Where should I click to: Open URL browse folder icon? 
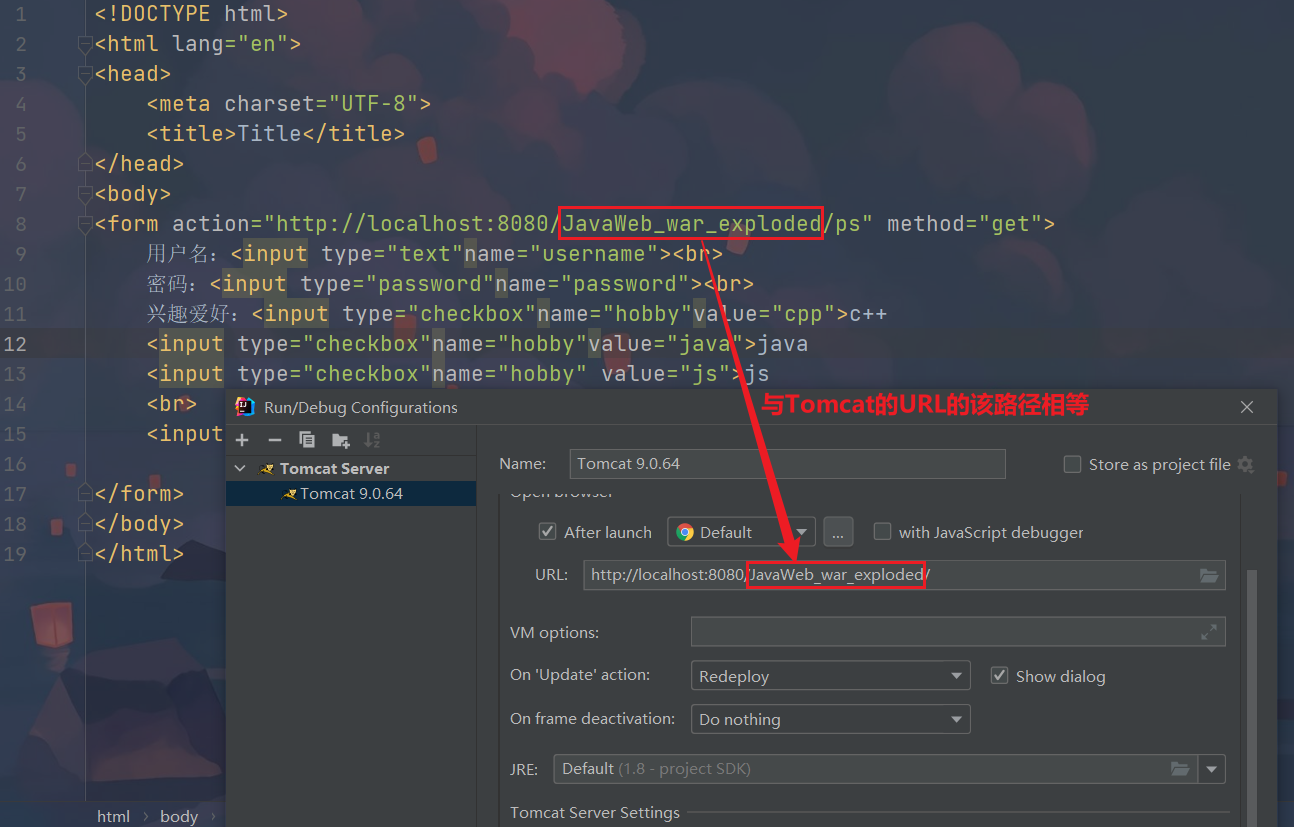tap(1209, 575)
